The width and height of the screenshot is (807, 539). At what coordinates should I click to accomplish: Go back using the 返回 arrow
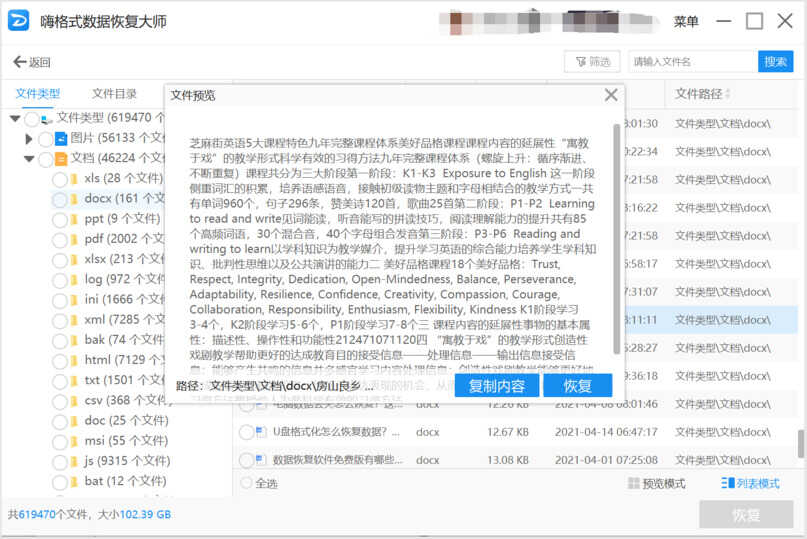point(32,62)
